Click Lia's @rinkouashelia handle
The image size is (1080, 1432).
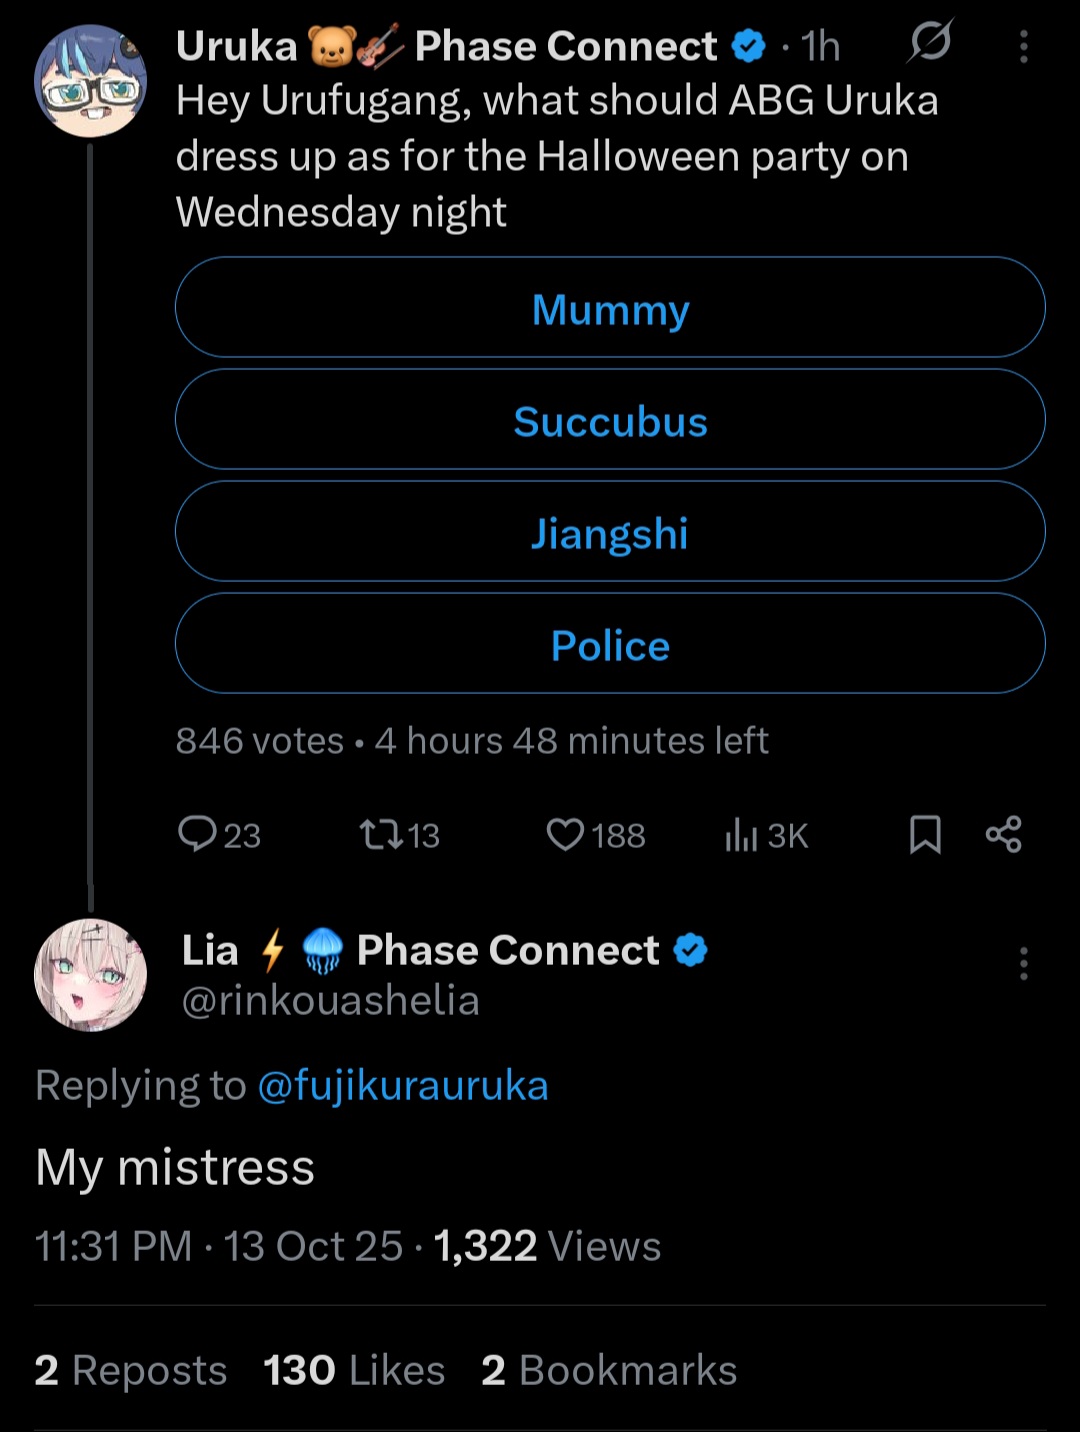[330, 1001]
